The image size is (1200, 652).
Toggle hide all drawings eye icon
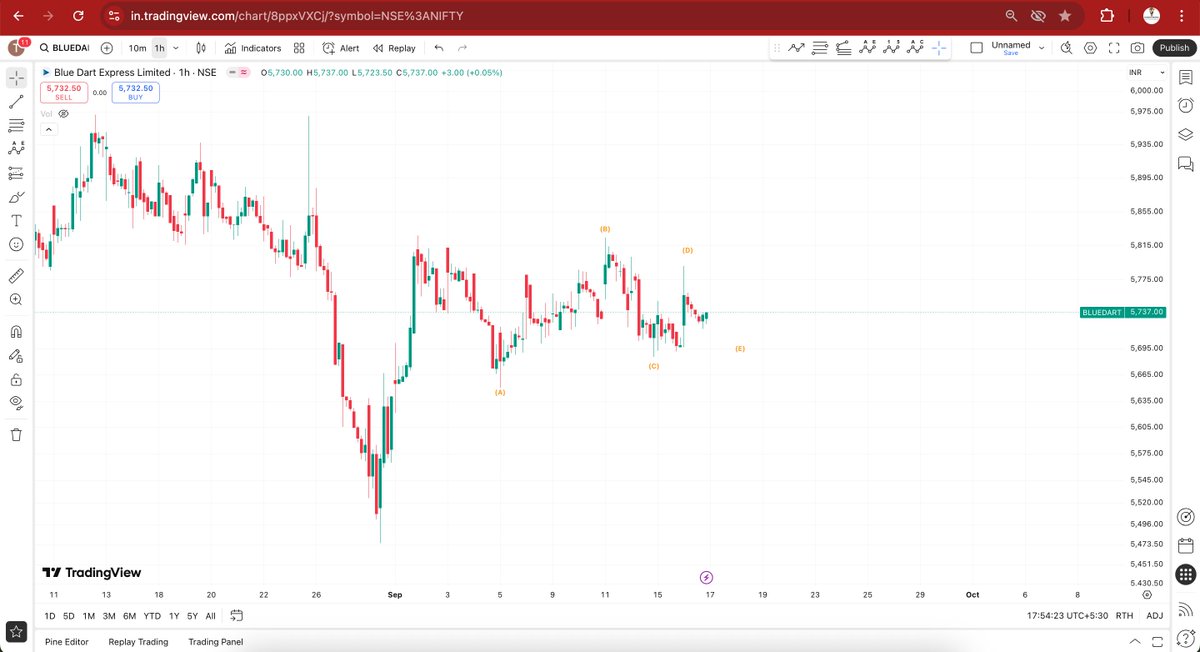(16, 403)
